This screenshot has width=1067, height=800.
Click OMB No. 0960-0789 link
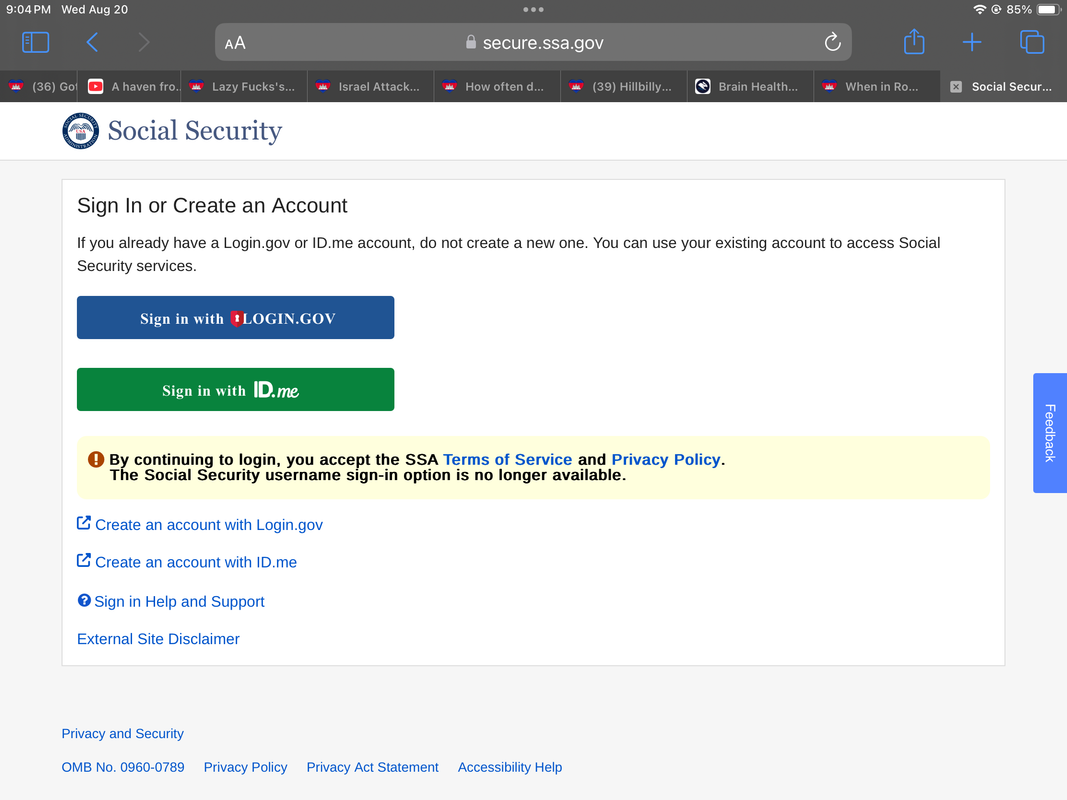(123, 767)
